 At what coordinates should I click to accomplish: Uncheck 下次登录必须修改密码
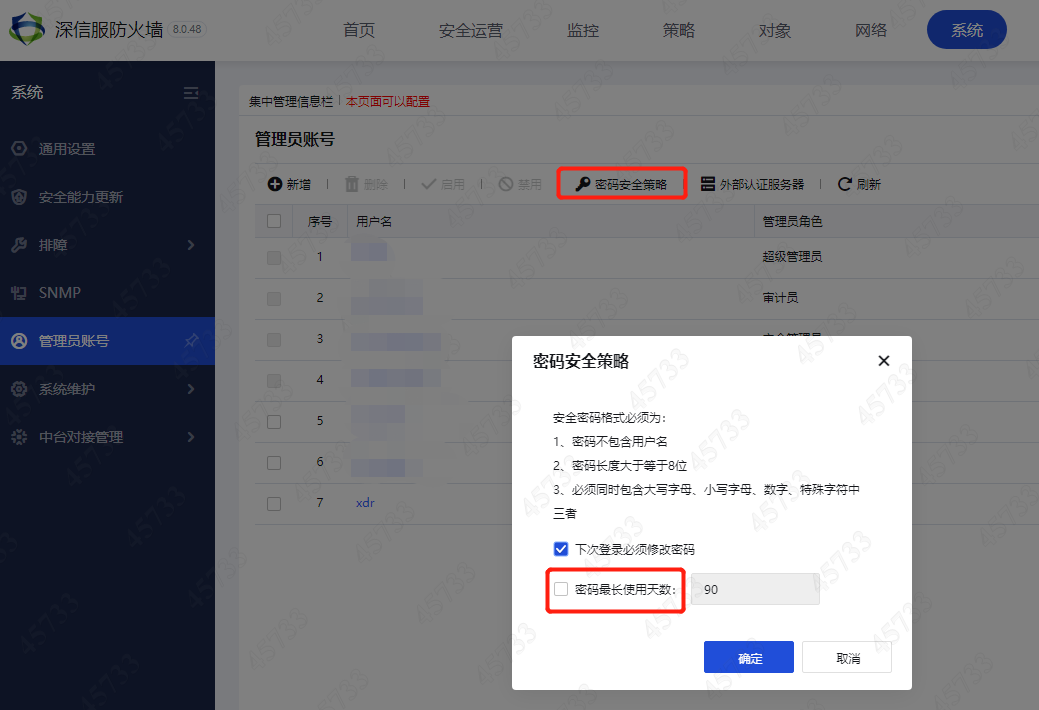(x=560, y=548)
